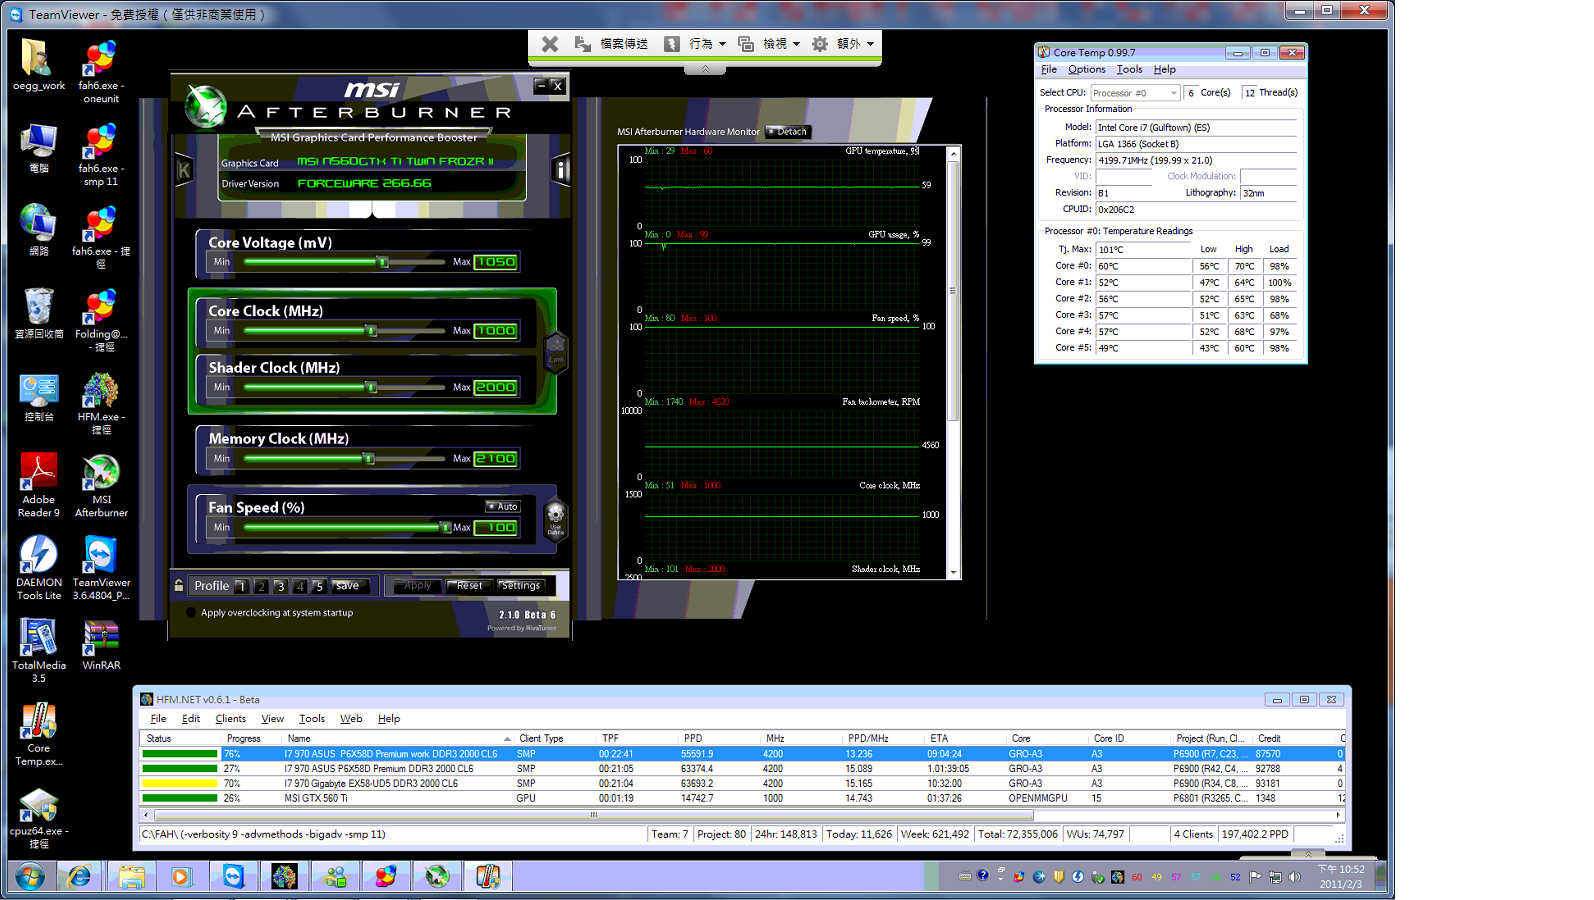
Task: Open the Options menu in Core Temp
Action: [1086, 70]
